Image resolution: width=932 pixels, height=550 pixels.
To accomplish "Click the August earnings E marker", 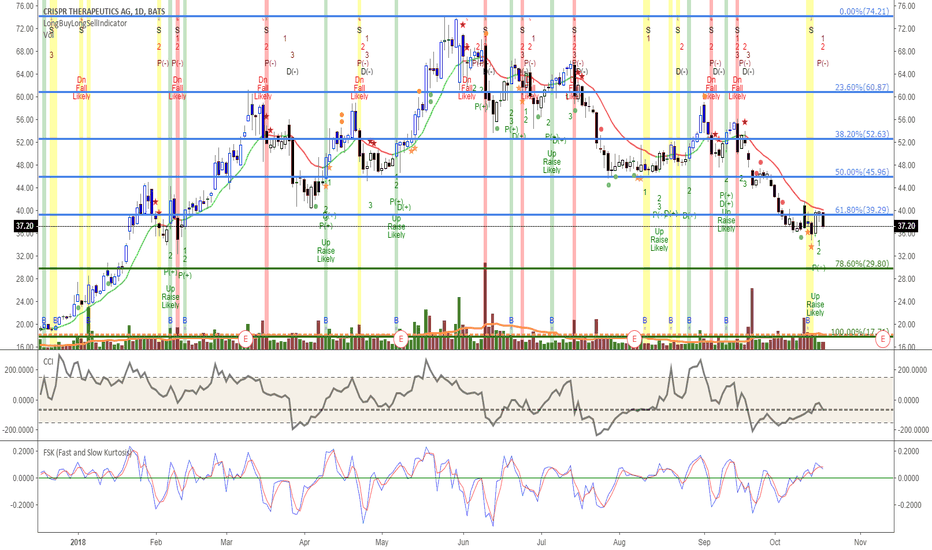I will point(634,339).
